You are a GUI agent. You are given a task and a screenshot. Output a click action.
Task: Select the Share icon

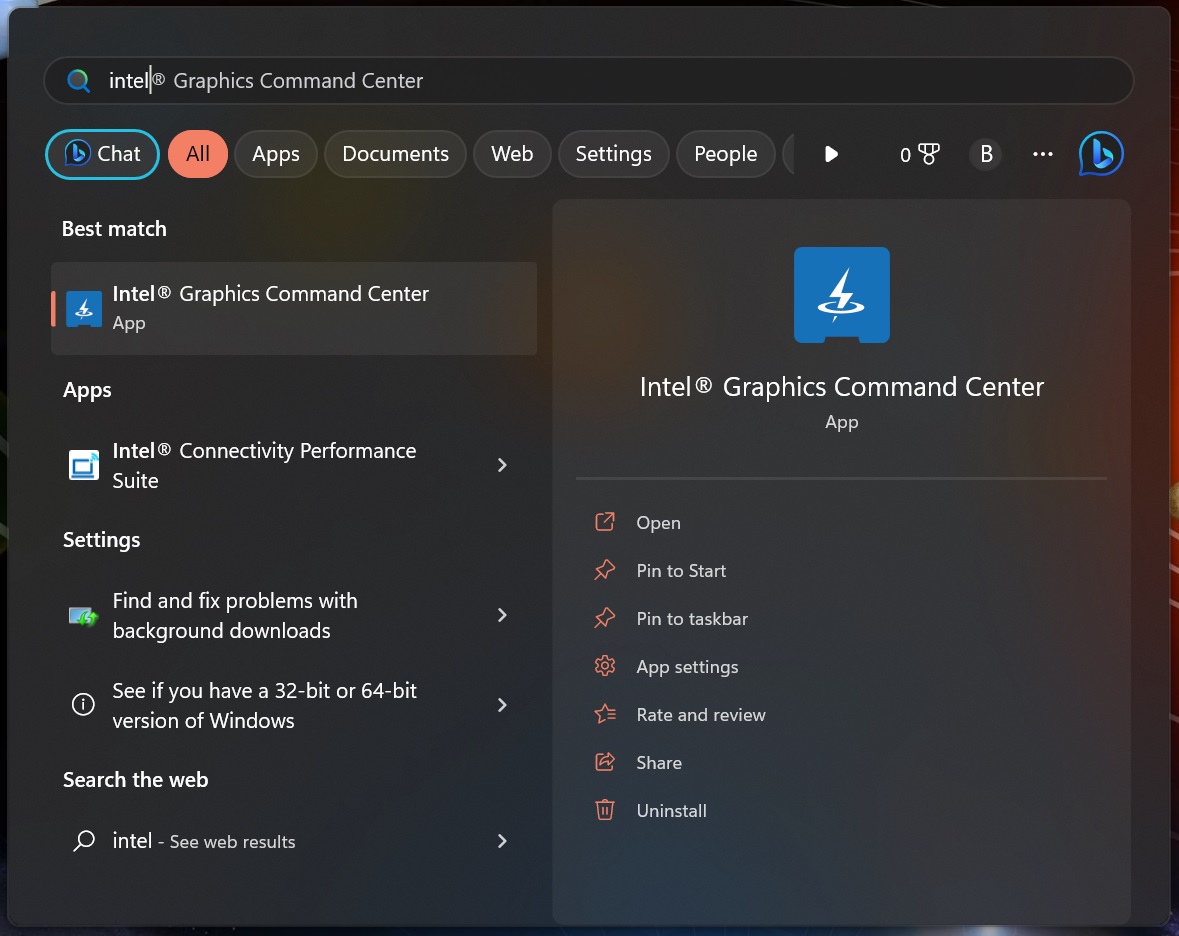[x=604, y=762]
